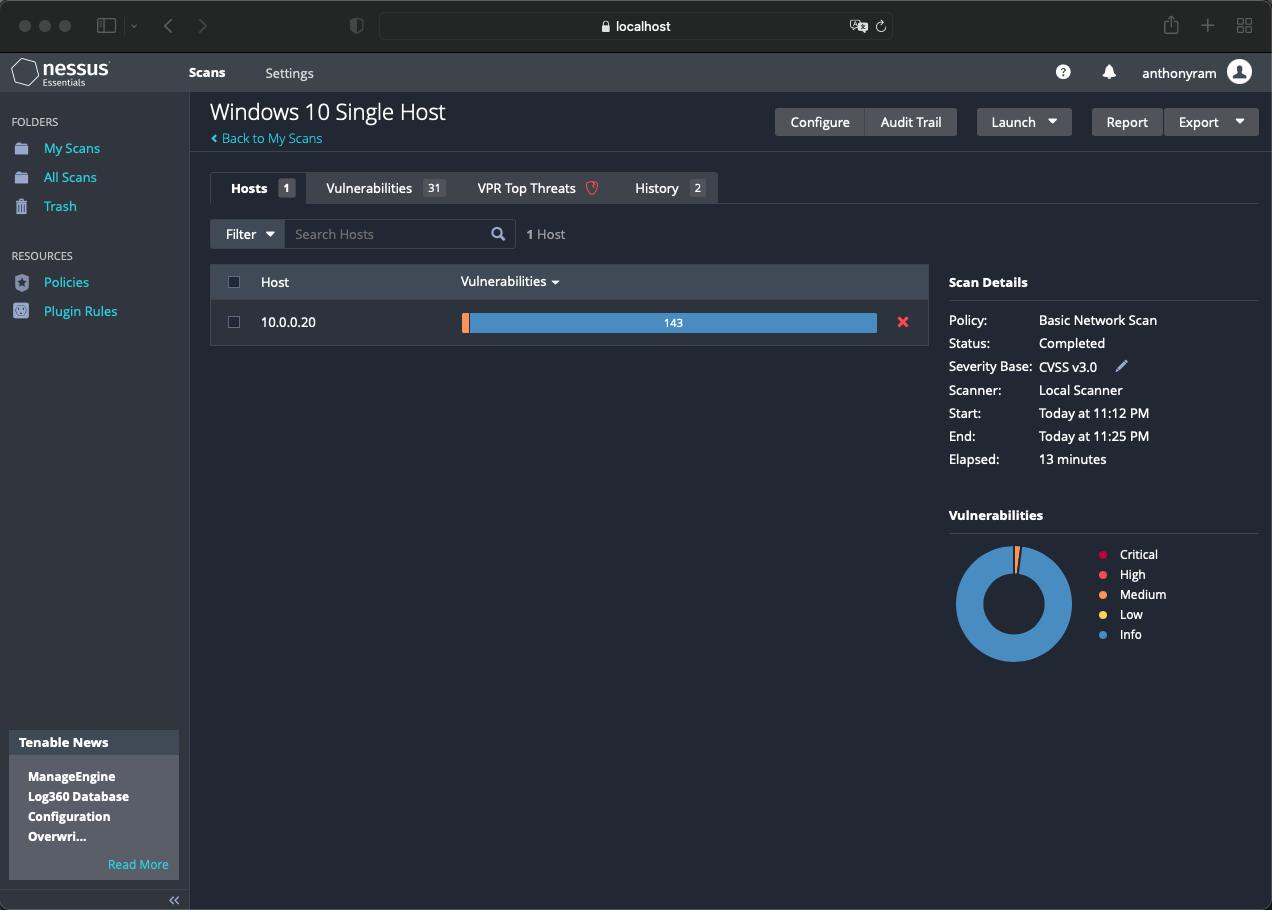Viewport: 1272px width, 910px height.
Task: Click the host 10.0.0.20 row text
Action: (288, 322)
